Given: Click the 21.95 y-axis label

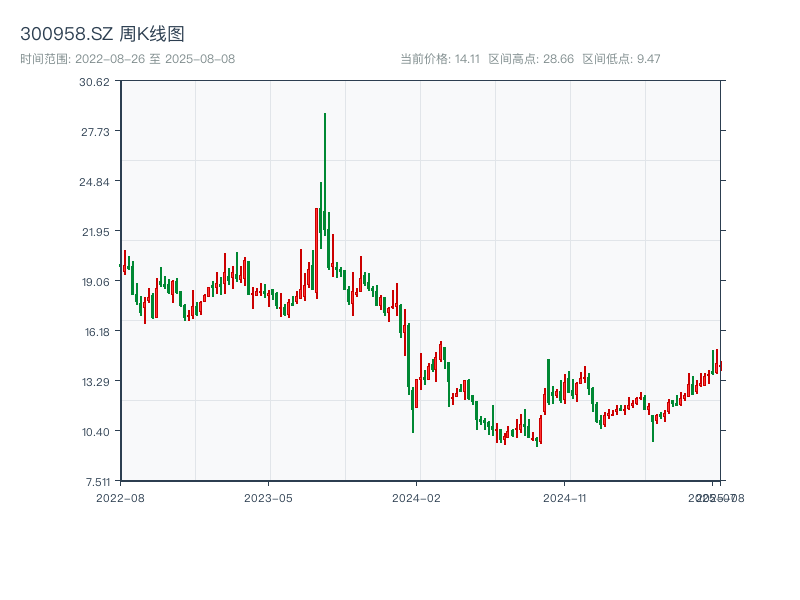Looking at the screenshot, I should (x=95, y=232).
